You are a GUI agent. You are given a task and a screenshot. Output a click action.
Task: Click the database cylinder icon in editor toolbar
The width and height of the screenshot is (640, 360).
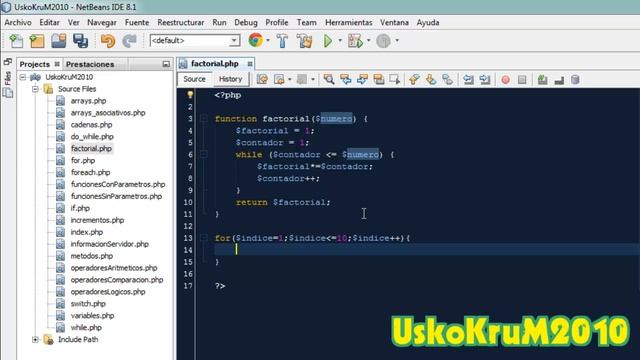click(x=575, y=80)
